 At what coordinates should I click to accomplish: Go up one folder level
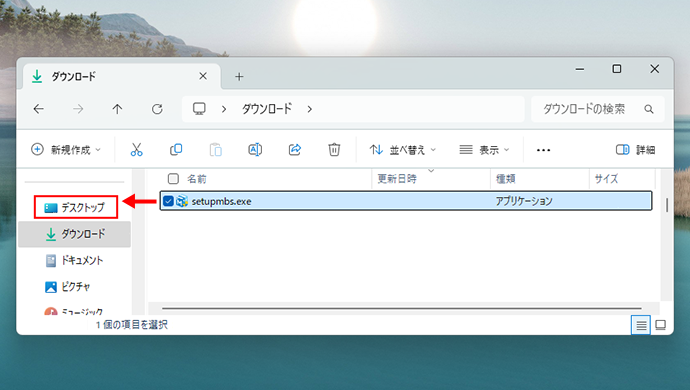[x=117, y=109]
